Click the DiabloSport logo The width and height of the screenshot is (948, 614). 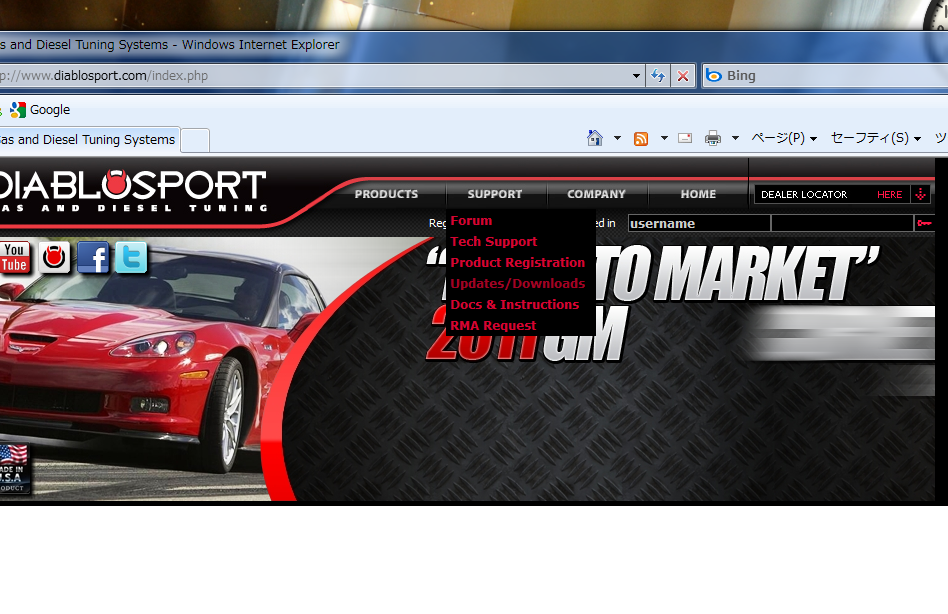[132, 190]
